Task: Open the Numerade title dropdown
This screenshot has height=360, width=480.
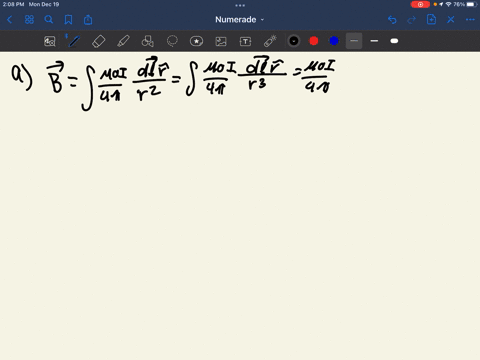Action: [240, 20]
